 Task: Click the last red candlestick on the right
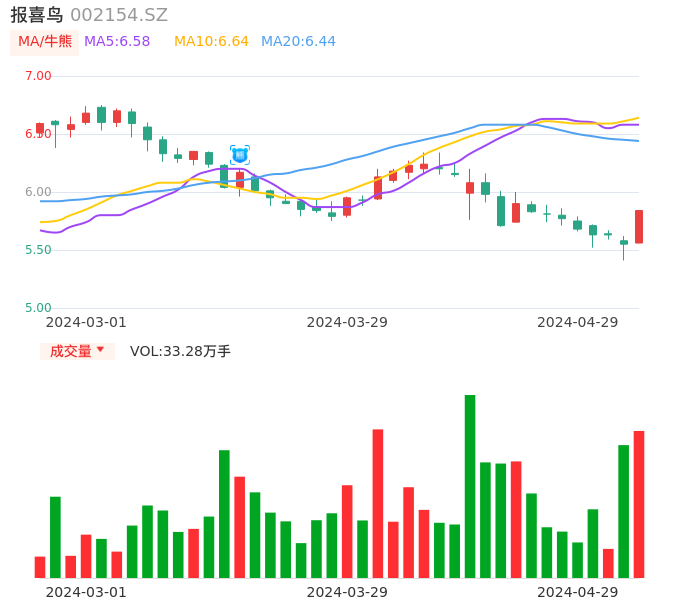639,226
